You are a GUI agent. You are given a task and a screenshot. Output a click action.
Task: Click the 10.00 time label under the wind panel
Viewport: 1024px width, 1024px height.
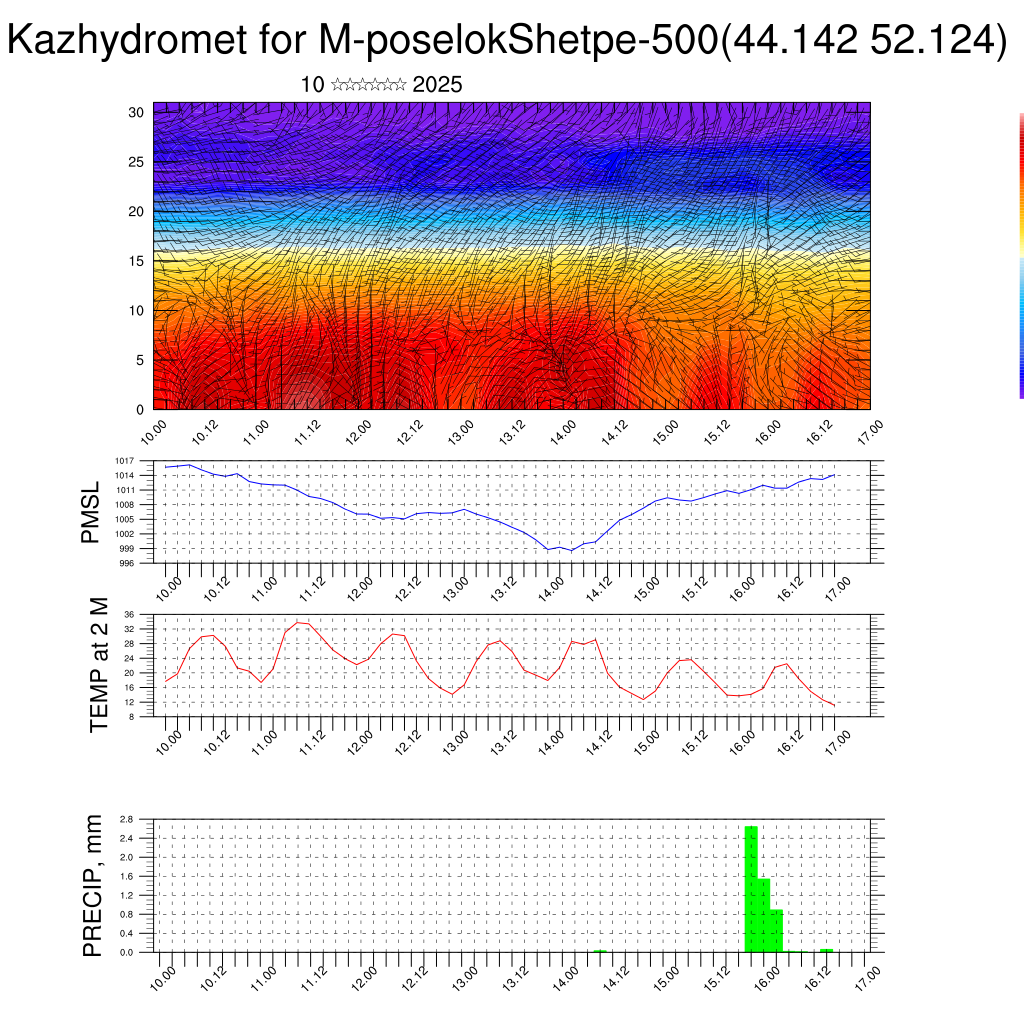pos(153,432)
